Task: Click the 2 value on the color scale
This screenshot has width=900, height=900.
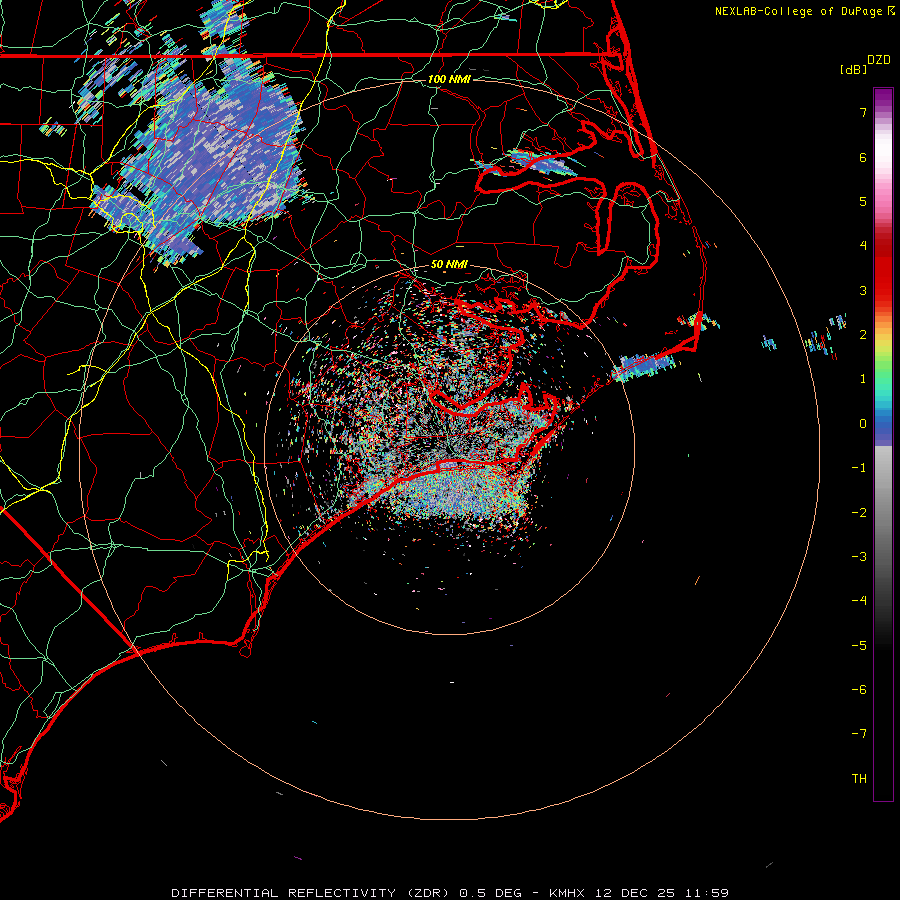Action: tap(863, 335)
